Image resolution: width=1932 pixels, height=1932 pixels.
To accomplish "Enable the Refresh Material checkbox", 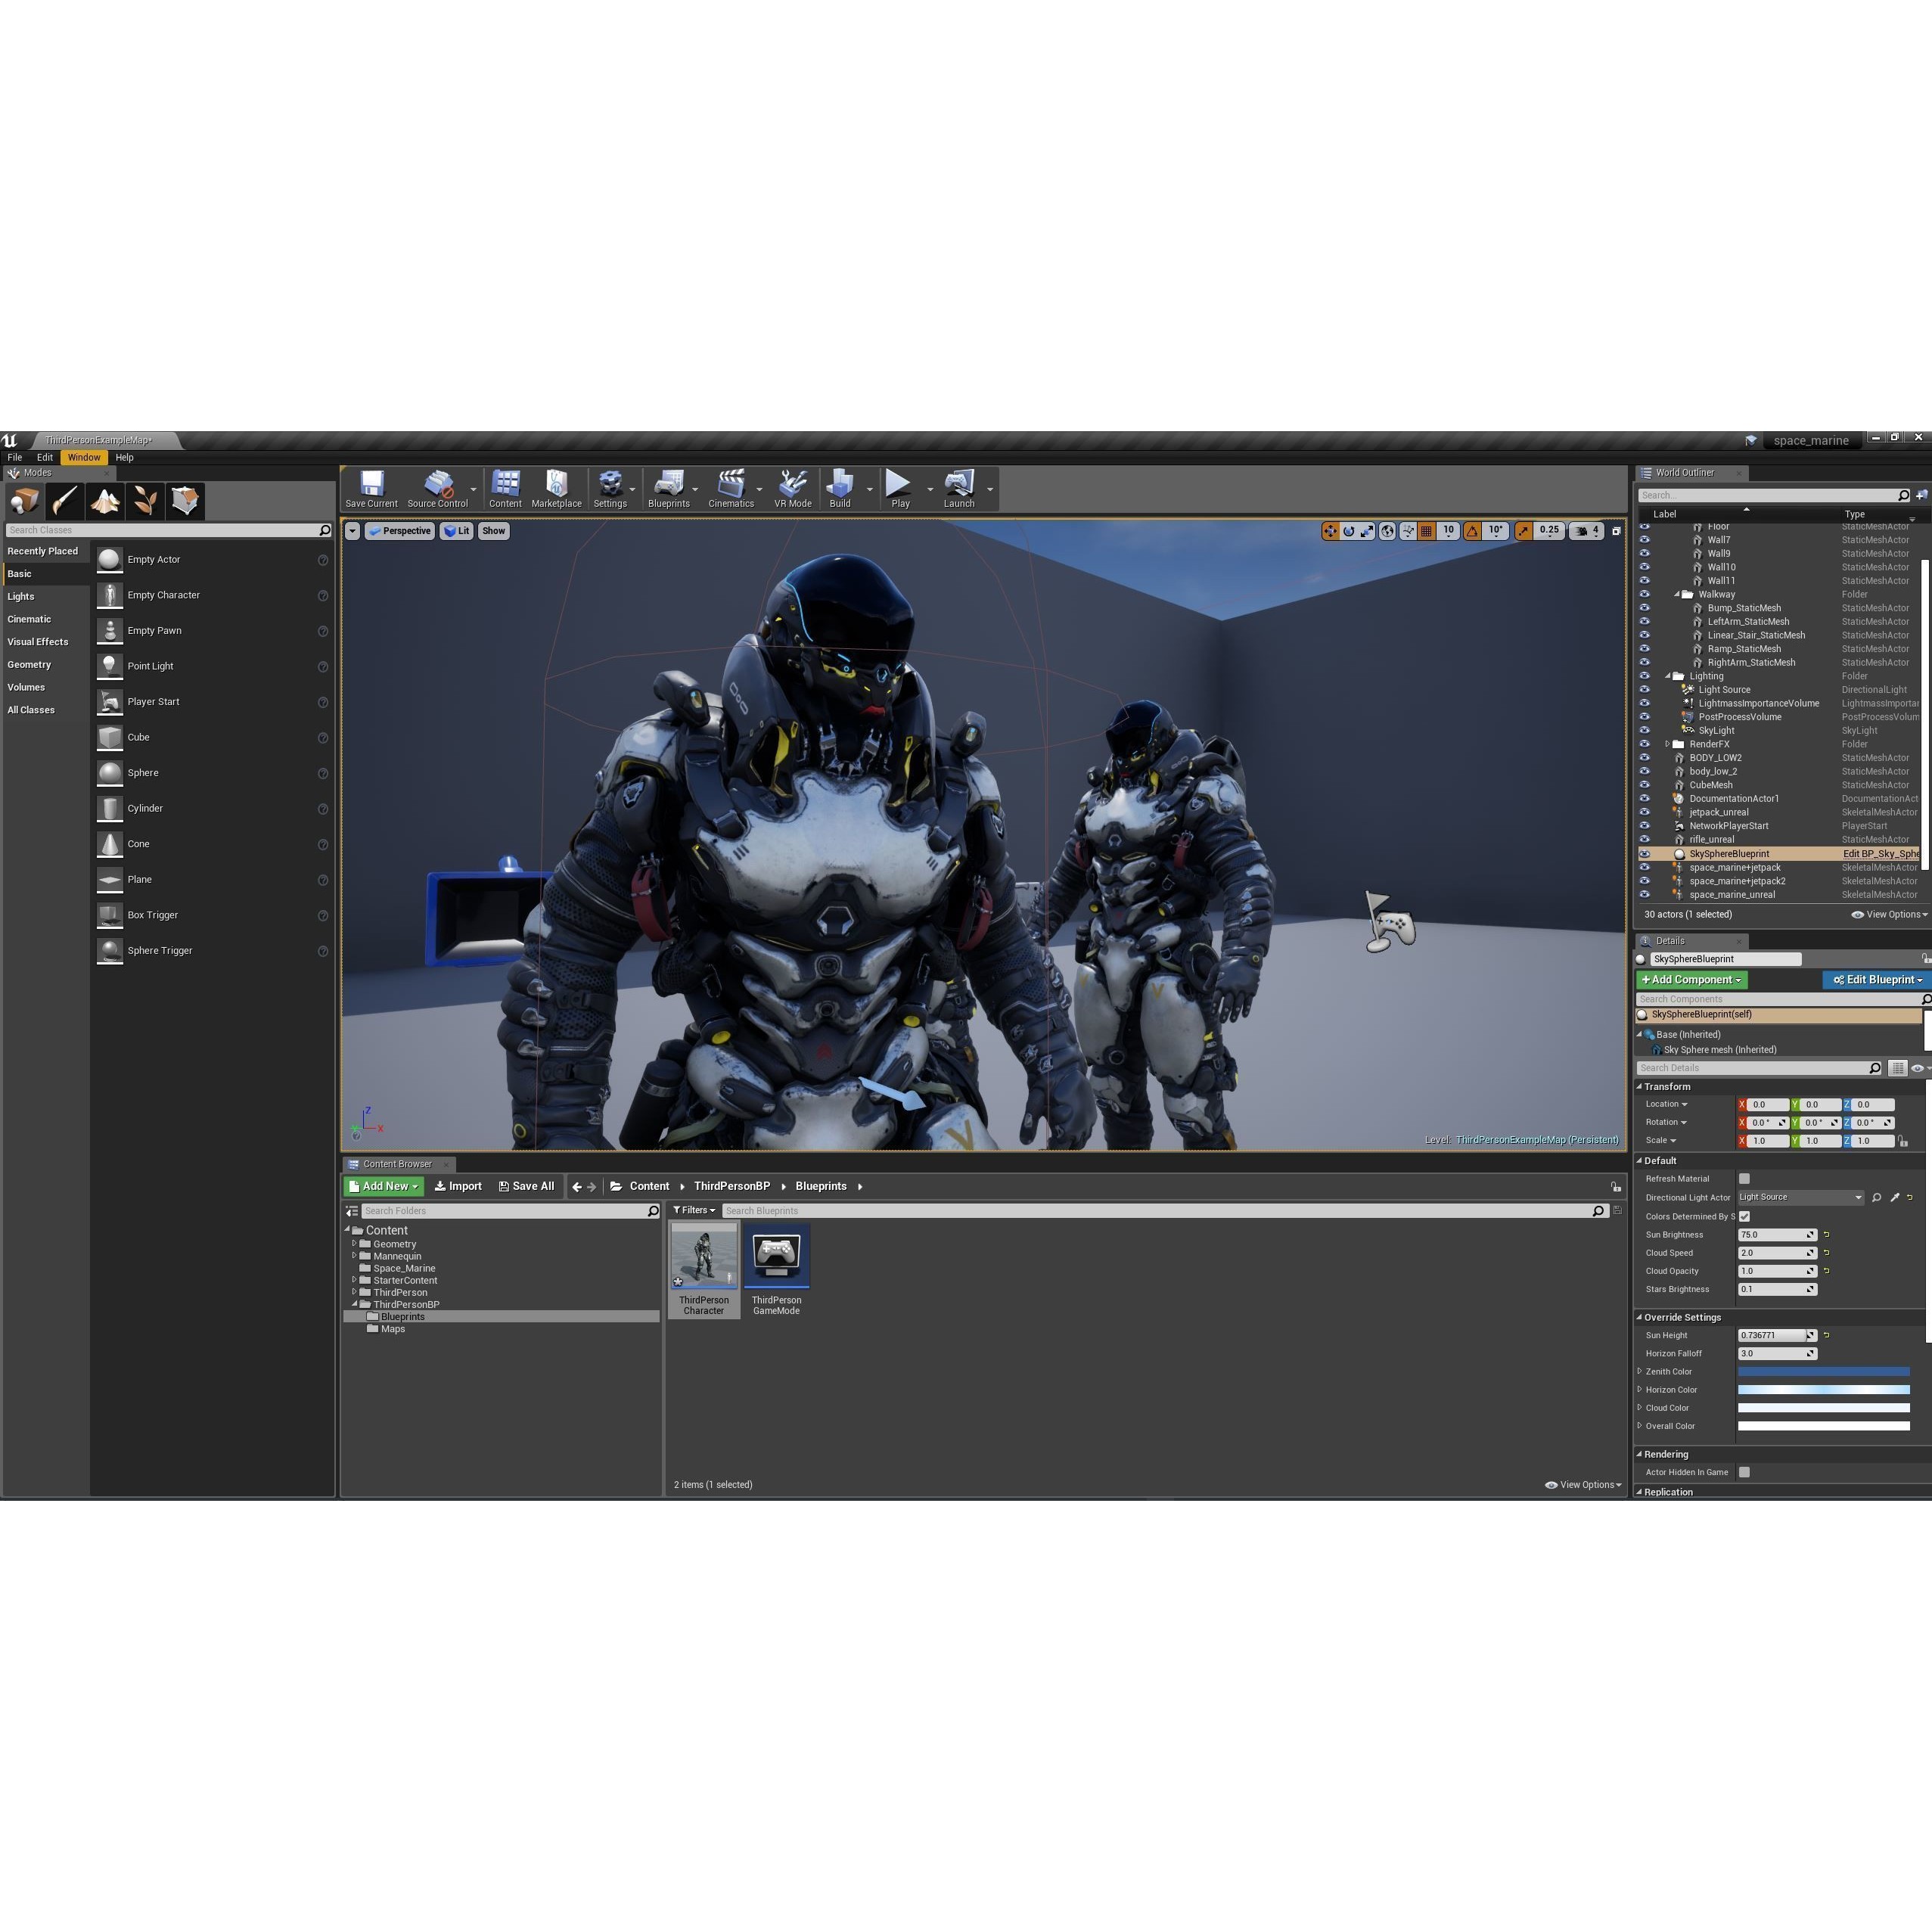I will pyautogui.click(x=1744, y=1178).
